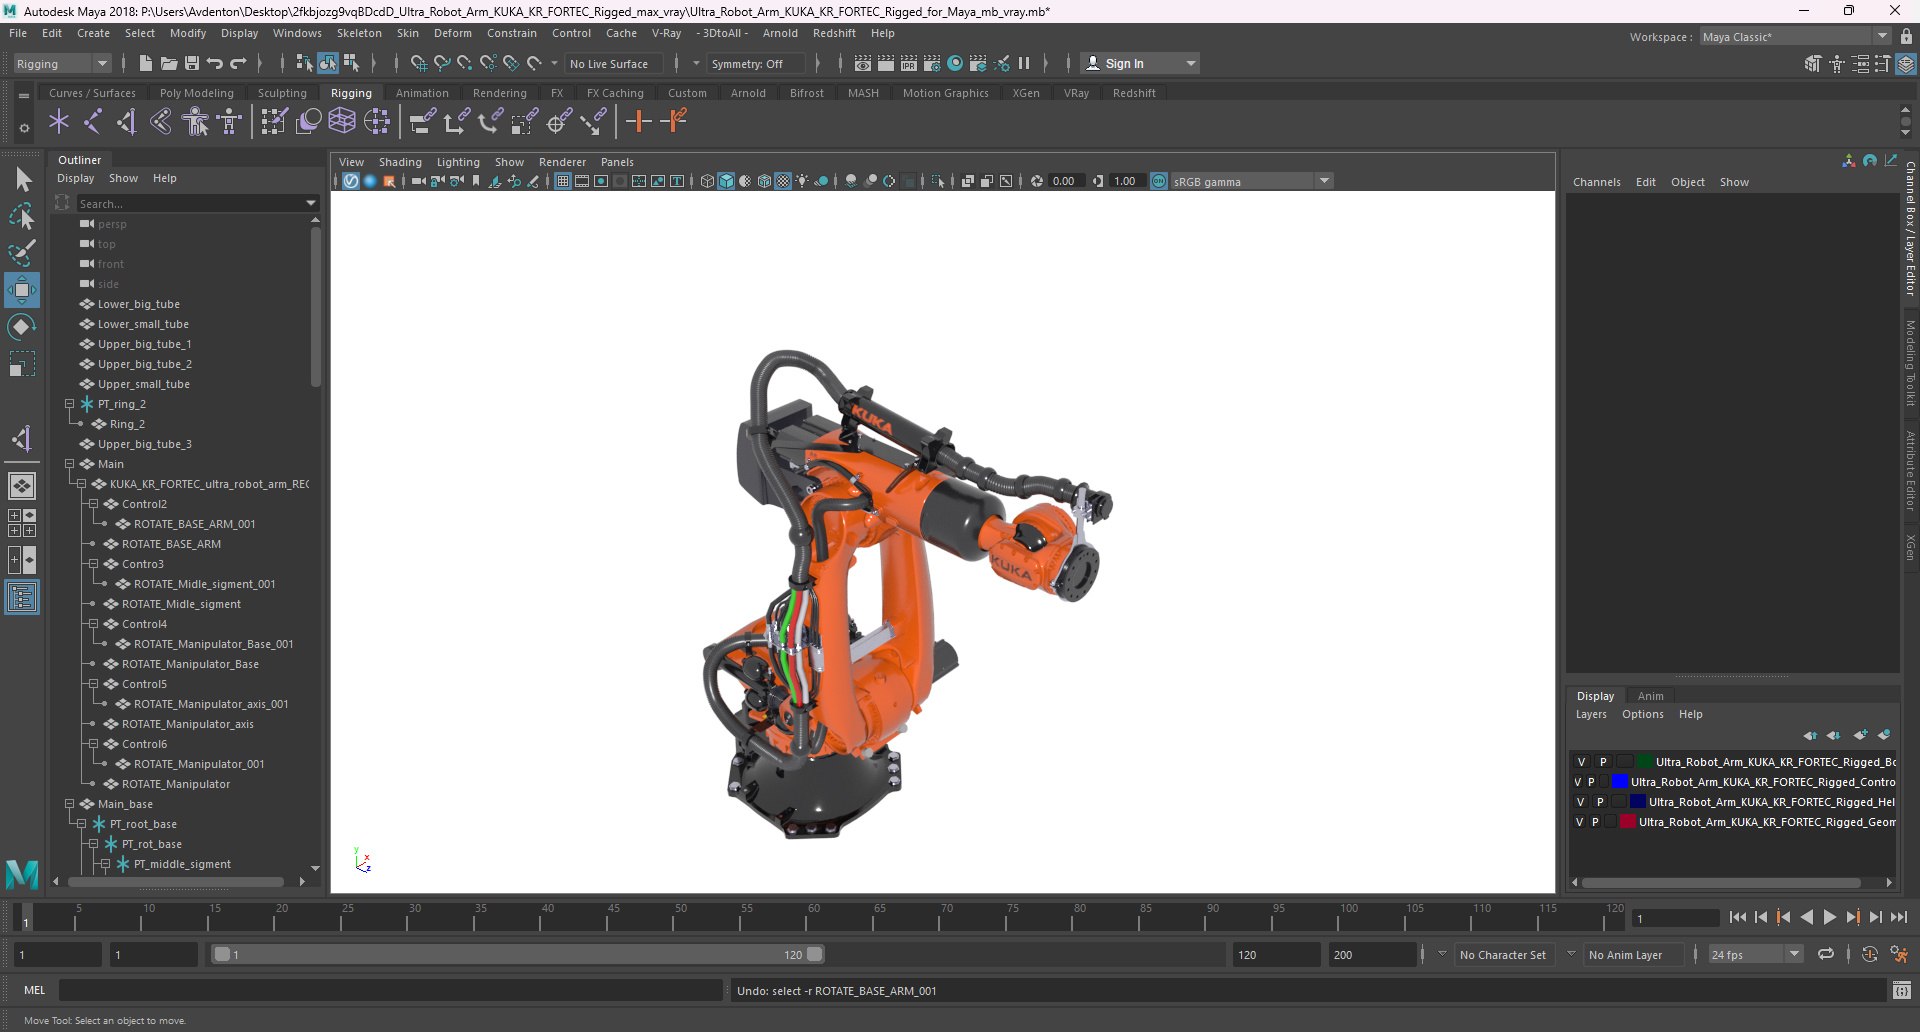1920x1032 pixels.
Task: Save the scene with the disk icon
Action: coord(192,63)
